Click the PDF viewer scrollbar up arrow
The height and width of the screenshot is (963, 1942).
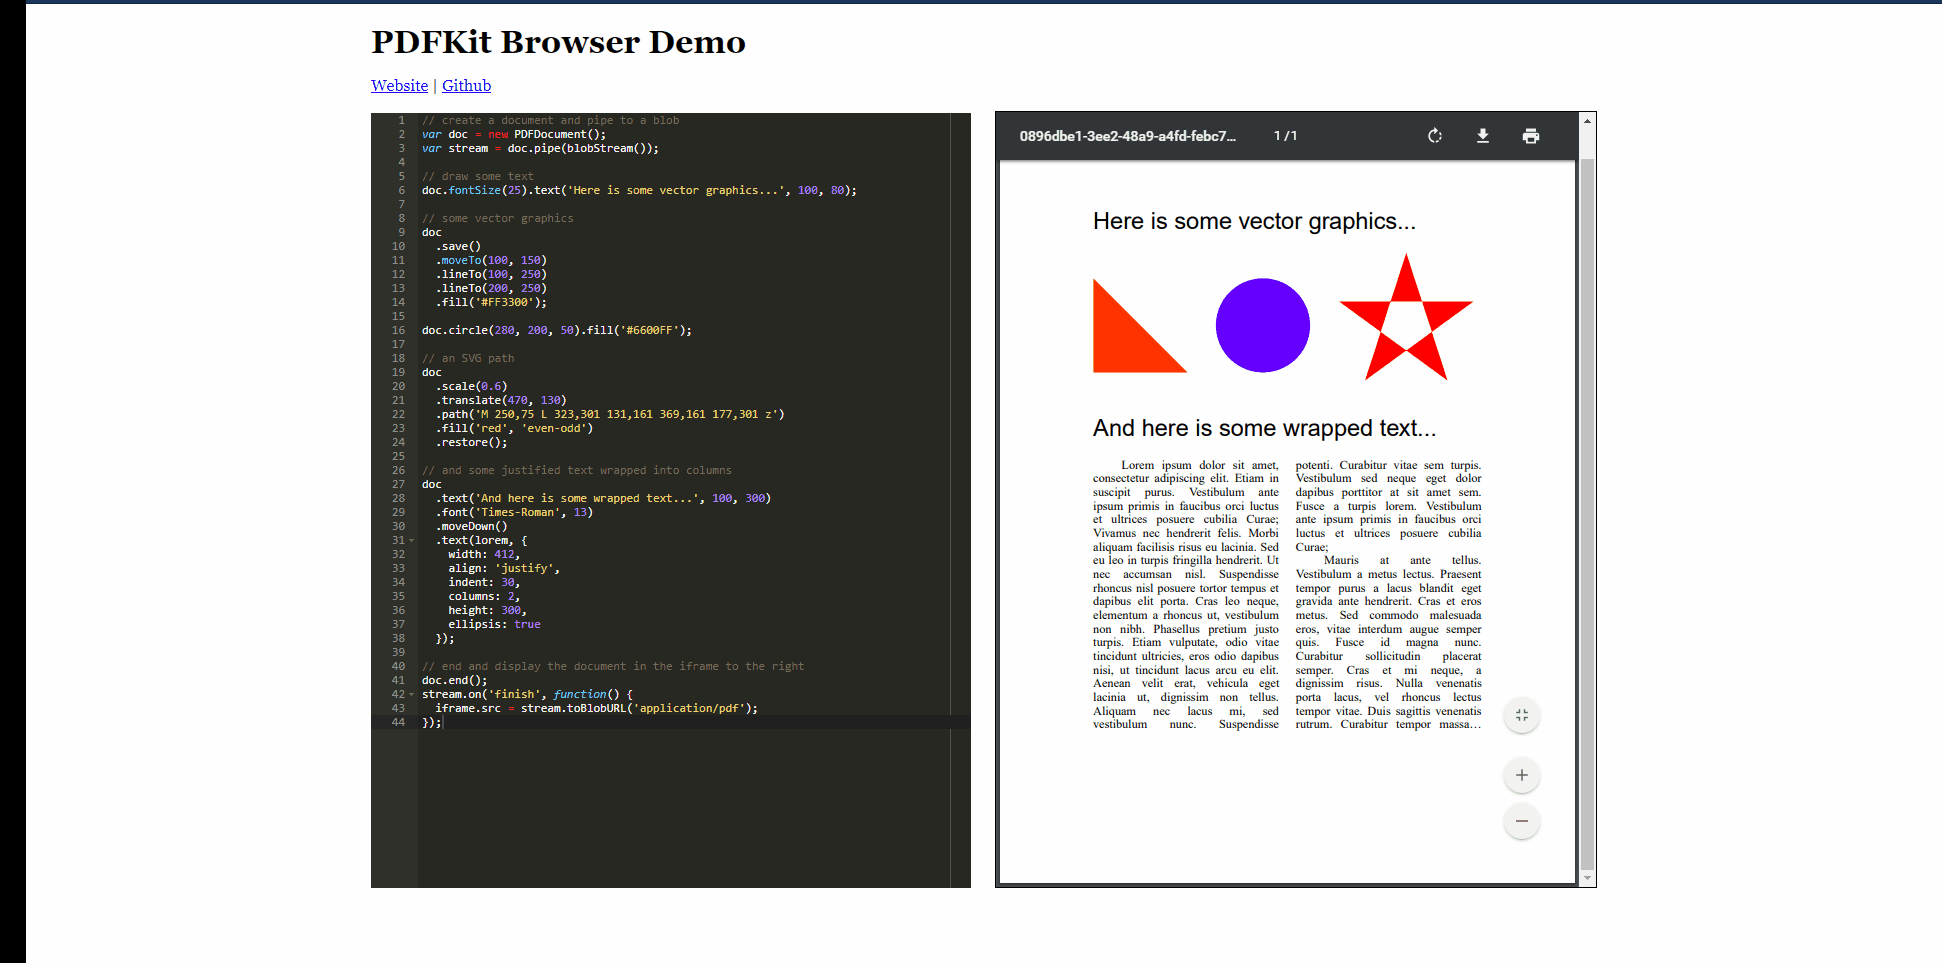pyautogui.click(x=1587, y=121)
